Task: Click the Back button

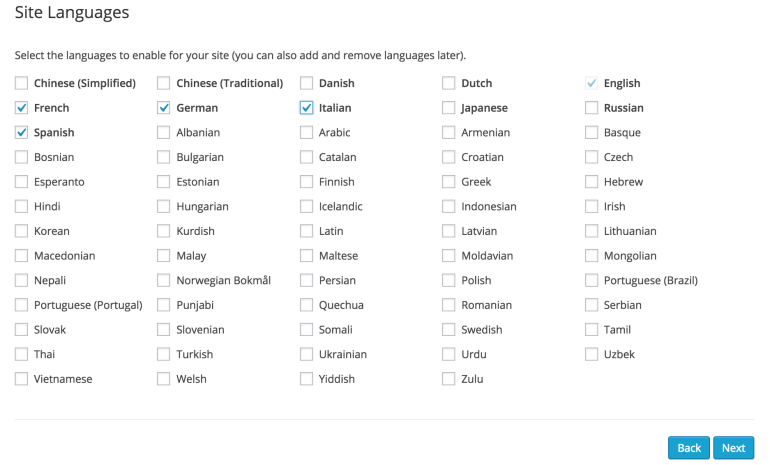Action: click(688, 448)
